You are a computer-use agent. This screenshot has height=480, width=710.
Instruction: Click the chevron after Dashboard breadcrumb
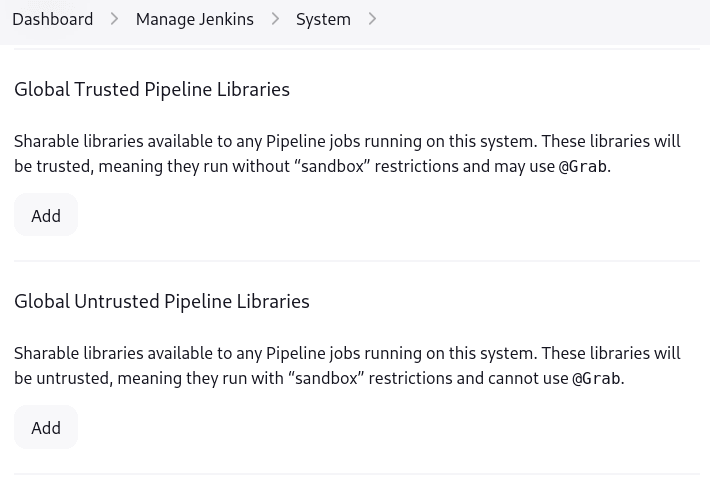tap(114, 19)
